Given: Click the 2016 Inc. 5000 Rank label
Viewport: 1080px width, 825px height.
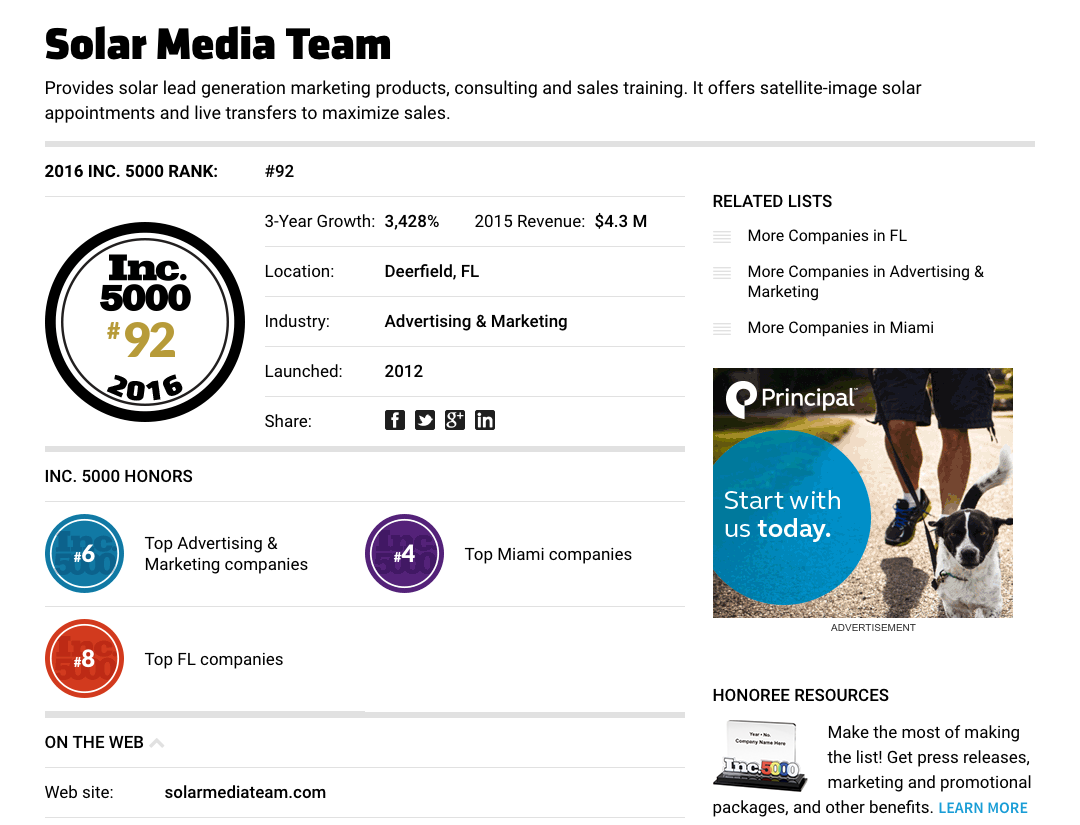Looking at the screenshot, I should pyautogui.click(x=132, y=171).
